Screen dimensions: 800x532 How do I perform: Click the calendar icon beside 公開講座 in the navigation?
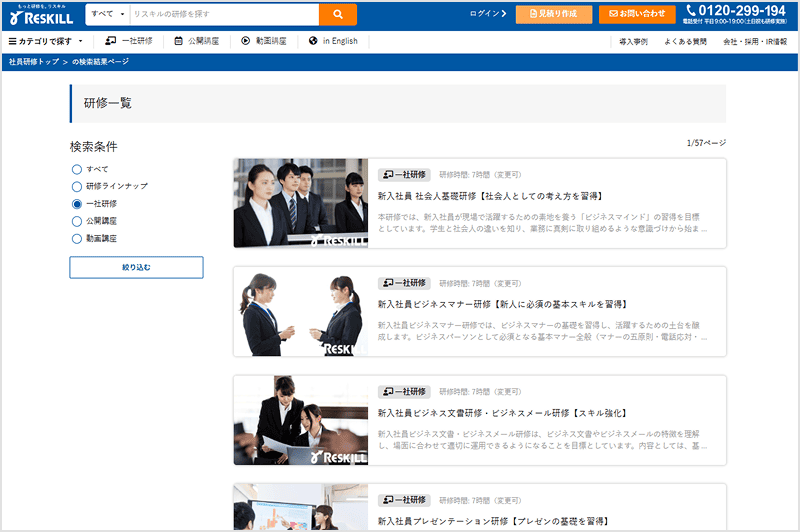pyautogui.click(x=179, y=41)
